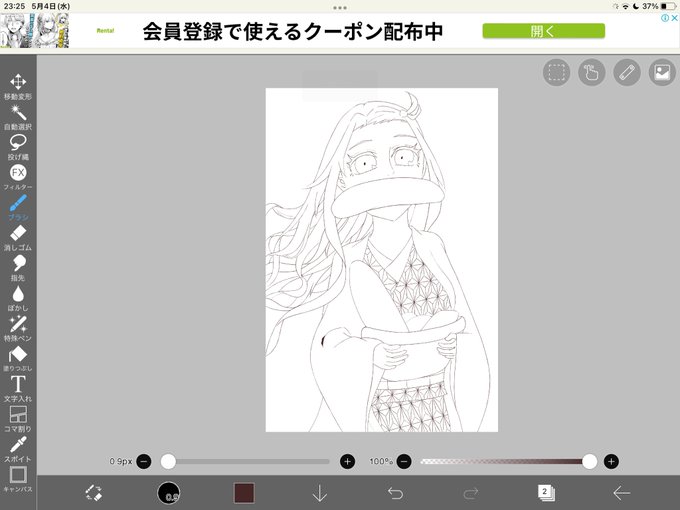Viewport: 680px width, 510px height.
Task: Increase brush thickness with plus button
Action: pos(347,461)
